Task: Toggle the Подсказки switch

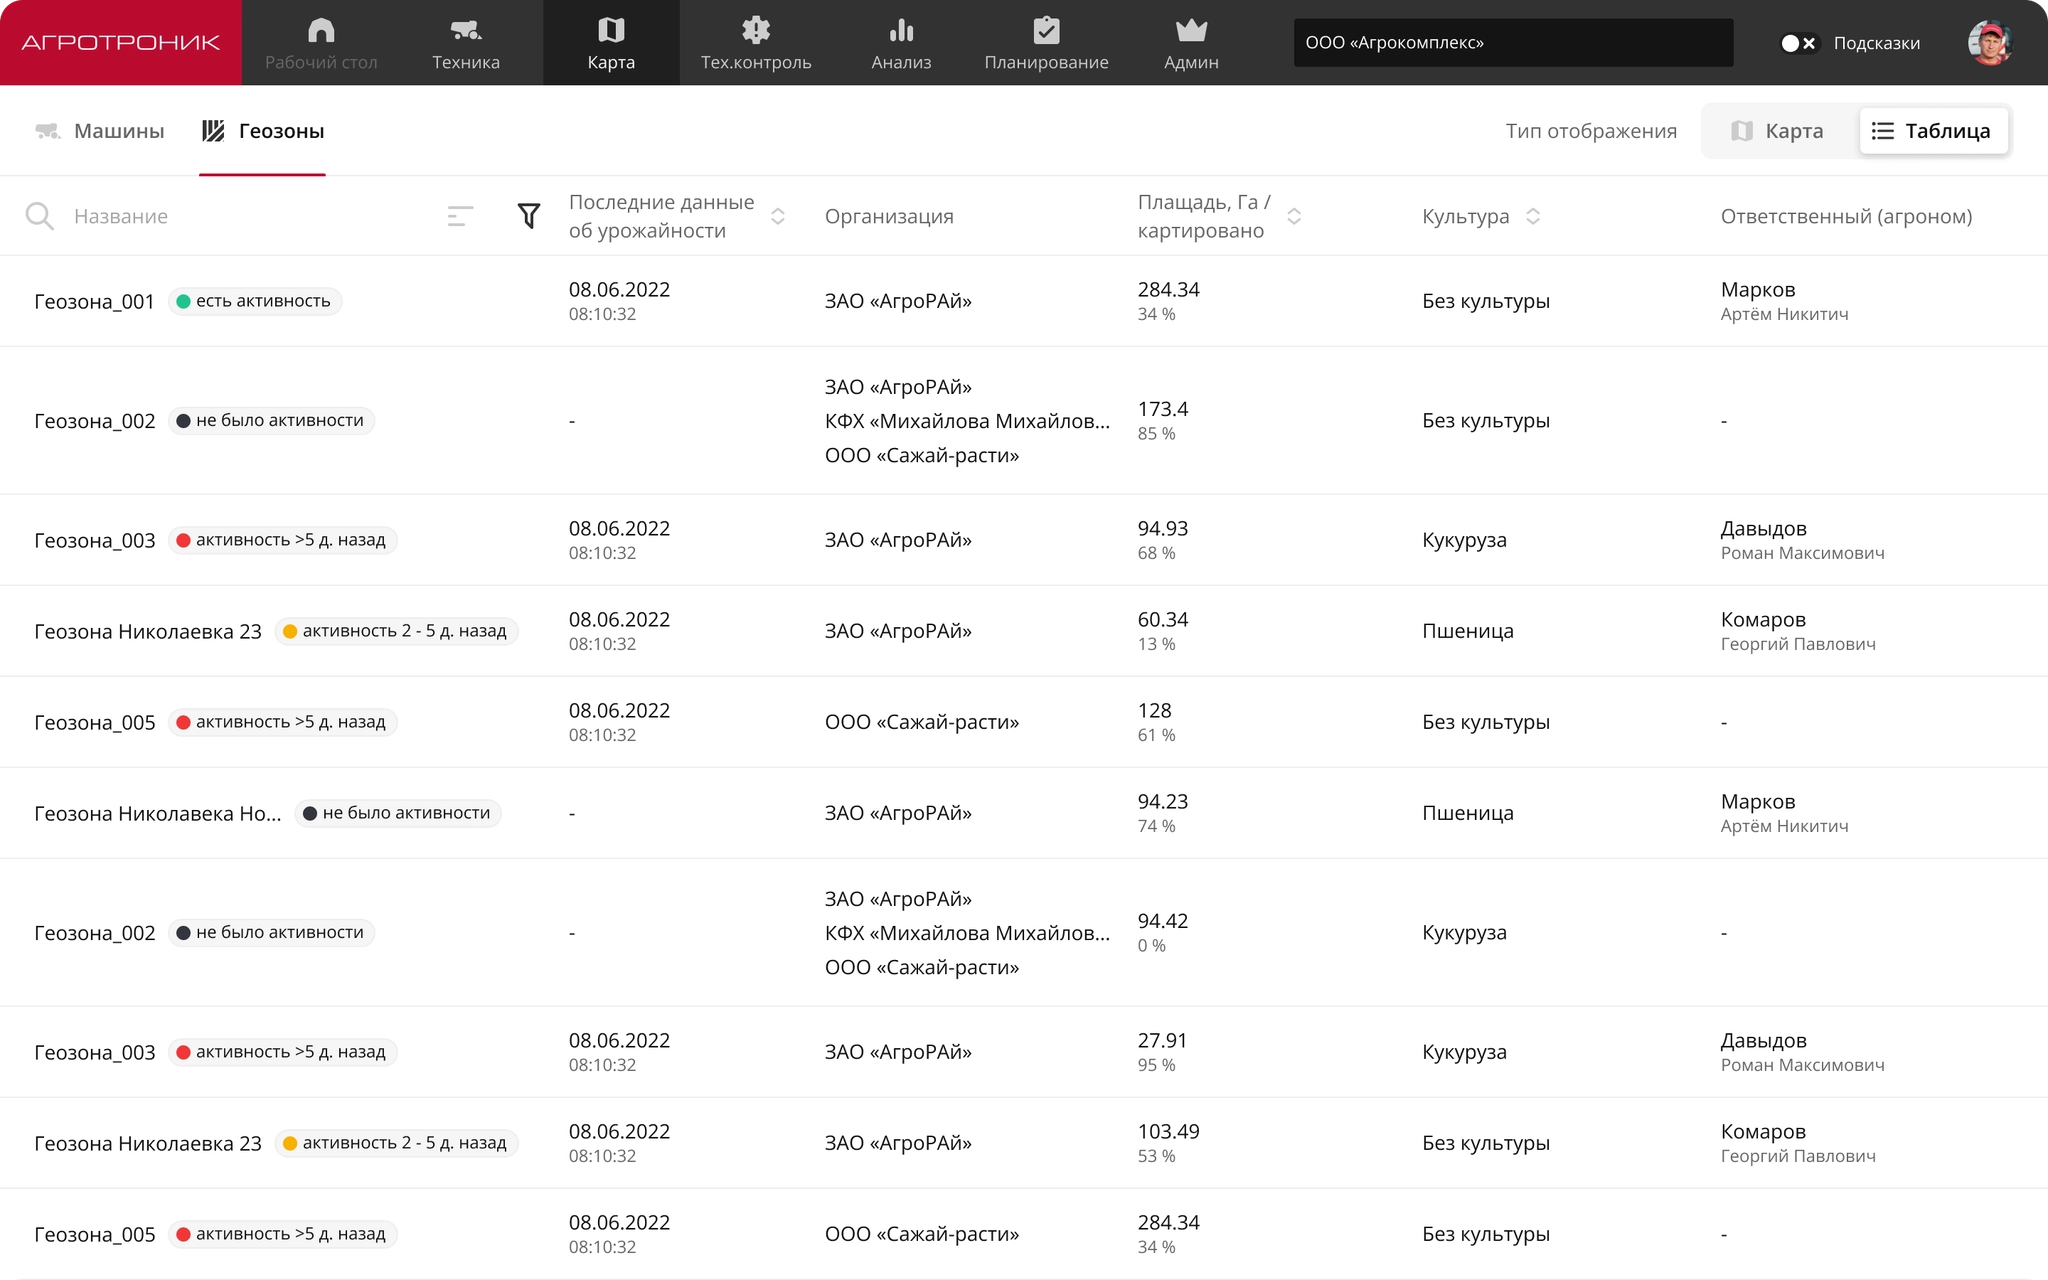Action: pyautogui.click(x=1798, y=43)
